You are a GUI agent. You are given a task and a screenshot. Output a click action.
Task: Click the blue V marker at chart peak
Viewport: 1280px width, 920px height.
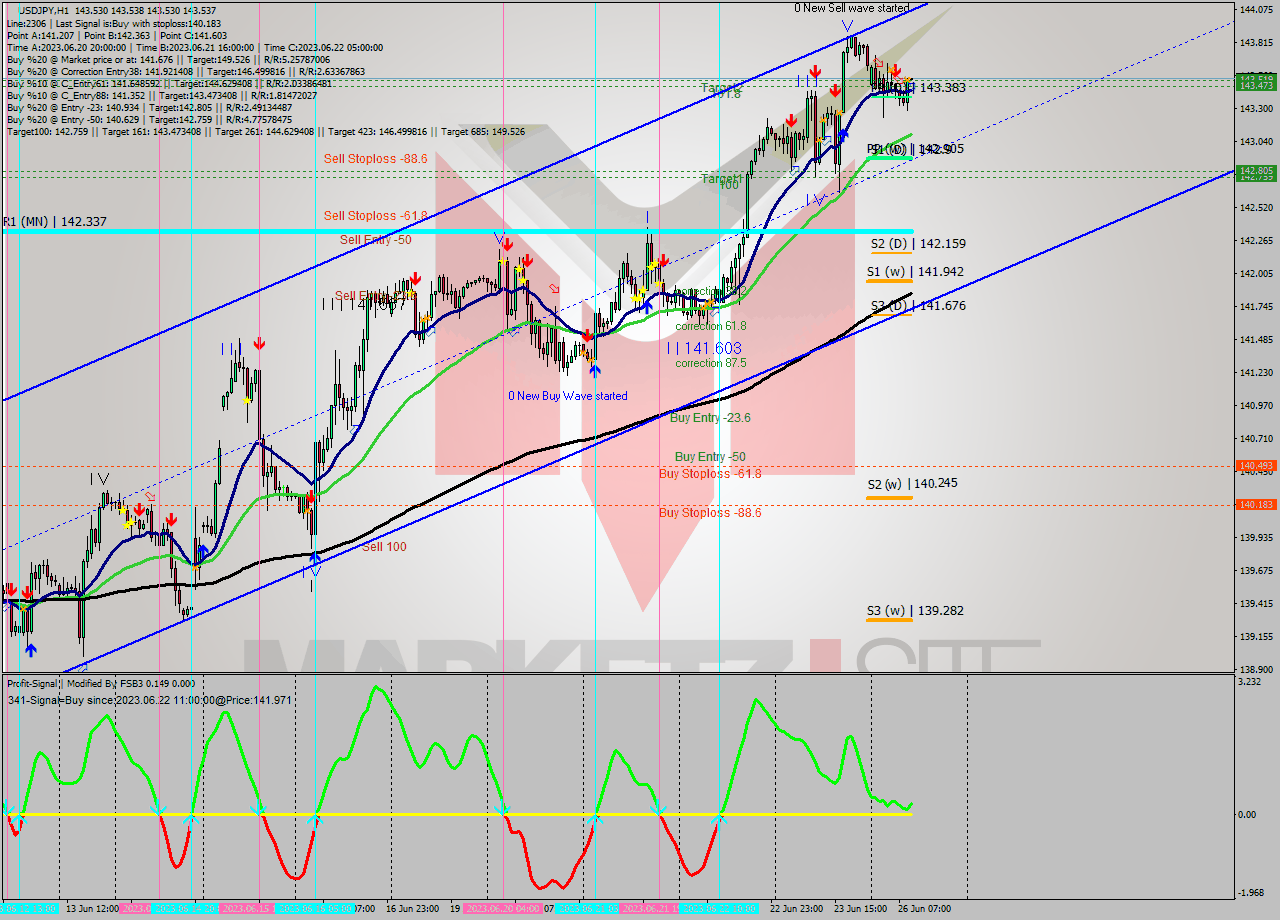[x=847, y=26]
